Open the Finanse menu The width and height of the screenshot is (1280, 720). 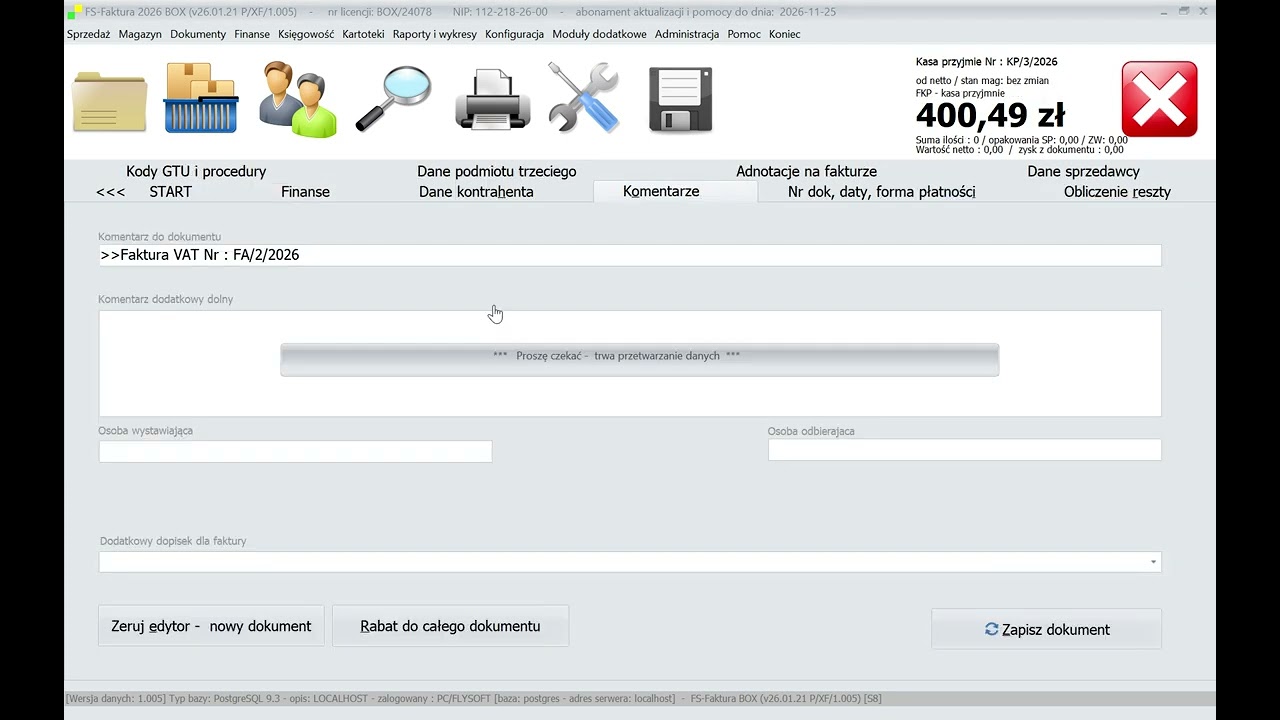tap(252, 34)
